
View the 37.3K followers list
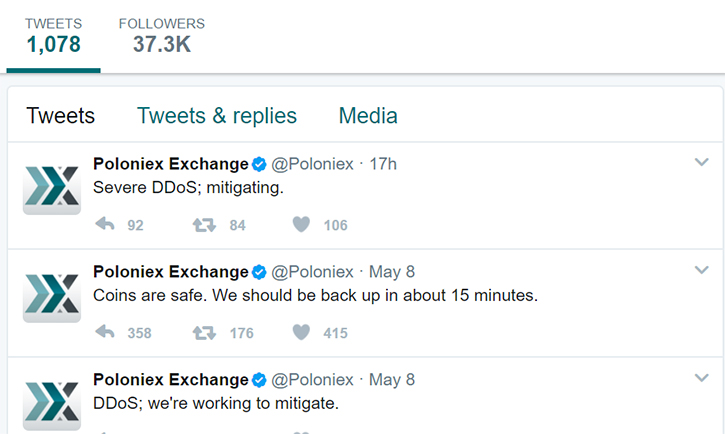coord(162,36)
